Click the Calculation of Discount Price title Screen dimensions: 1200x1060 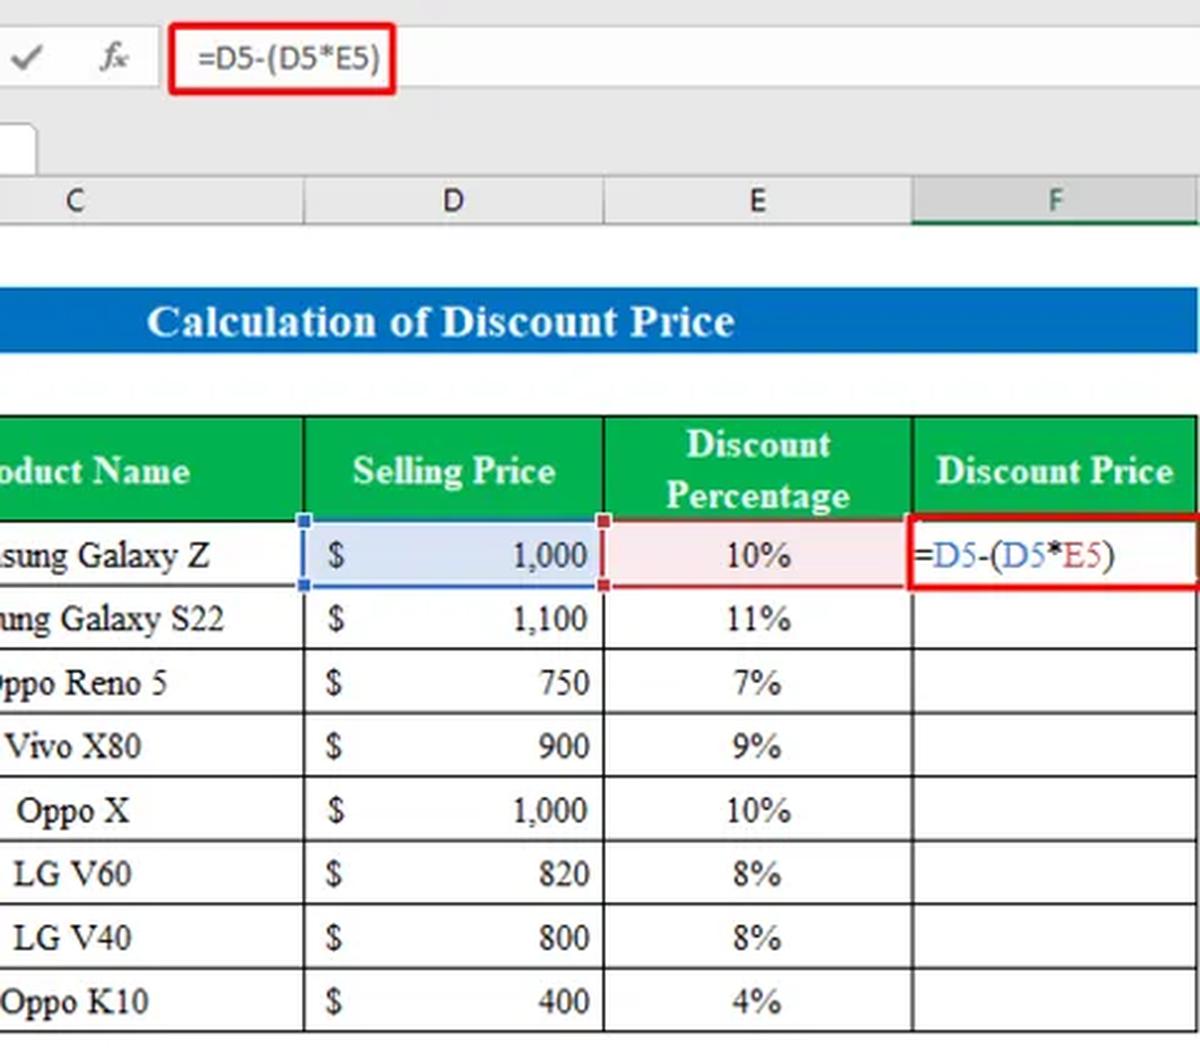pyautogui.click(x=441, y=321)
